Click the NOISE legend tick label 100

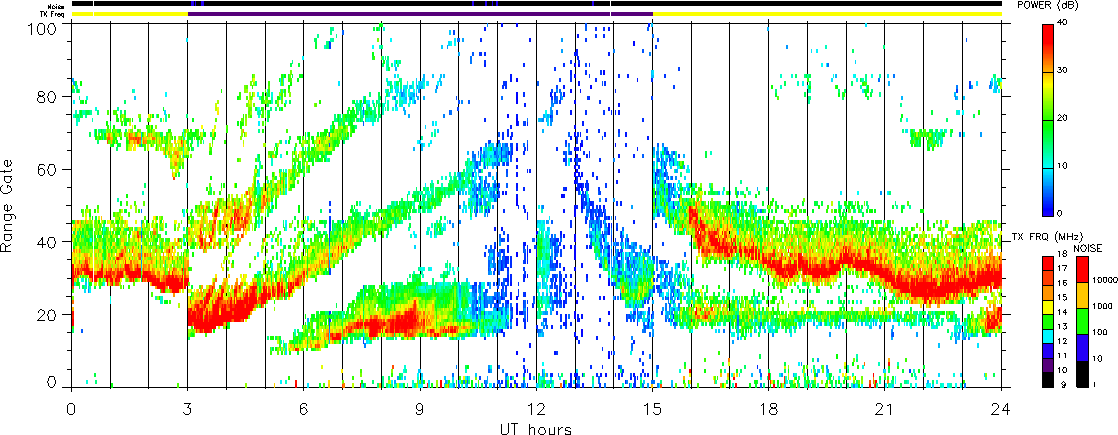click(x=1099, y=332)
